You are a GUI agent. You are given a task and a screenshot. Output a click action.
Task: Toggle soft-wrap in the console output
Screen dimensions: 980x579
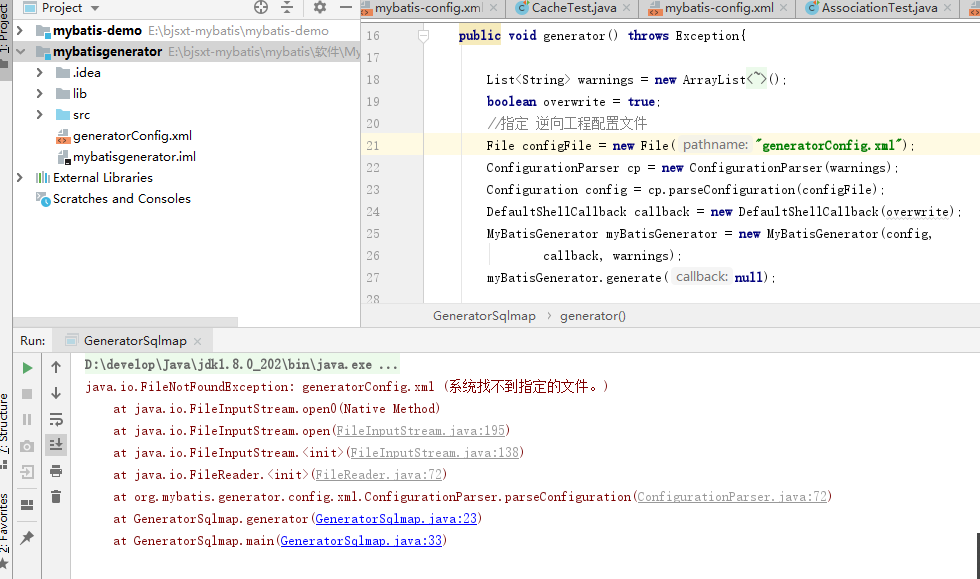[56, 419]
